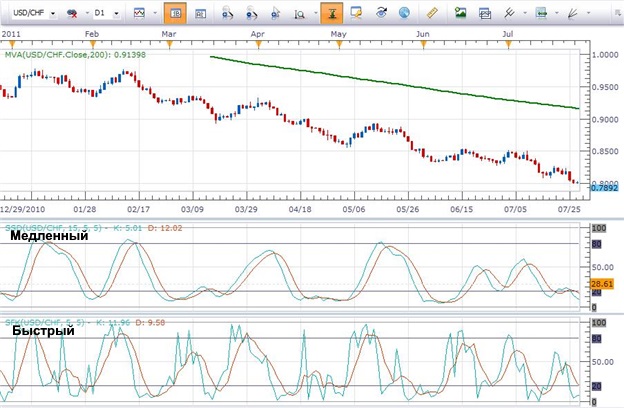Click the chart line type icon
Image resolution: width=624 pixels, height=408 pixels.
139,13
